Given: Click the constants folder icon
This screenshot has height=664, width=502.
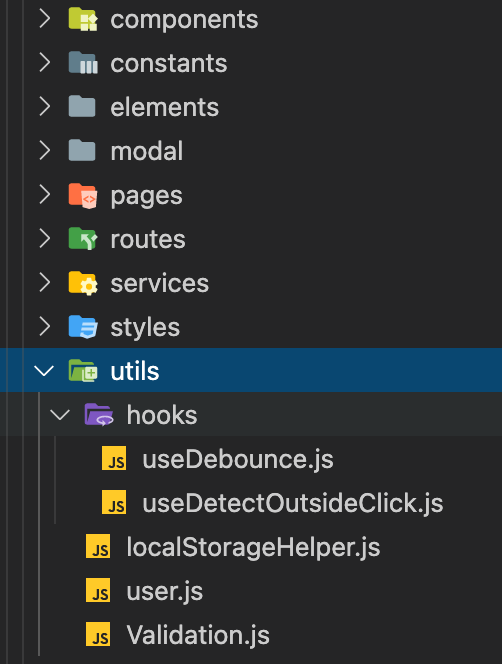Looking at the screenshot, I should [x=83, y=63].
